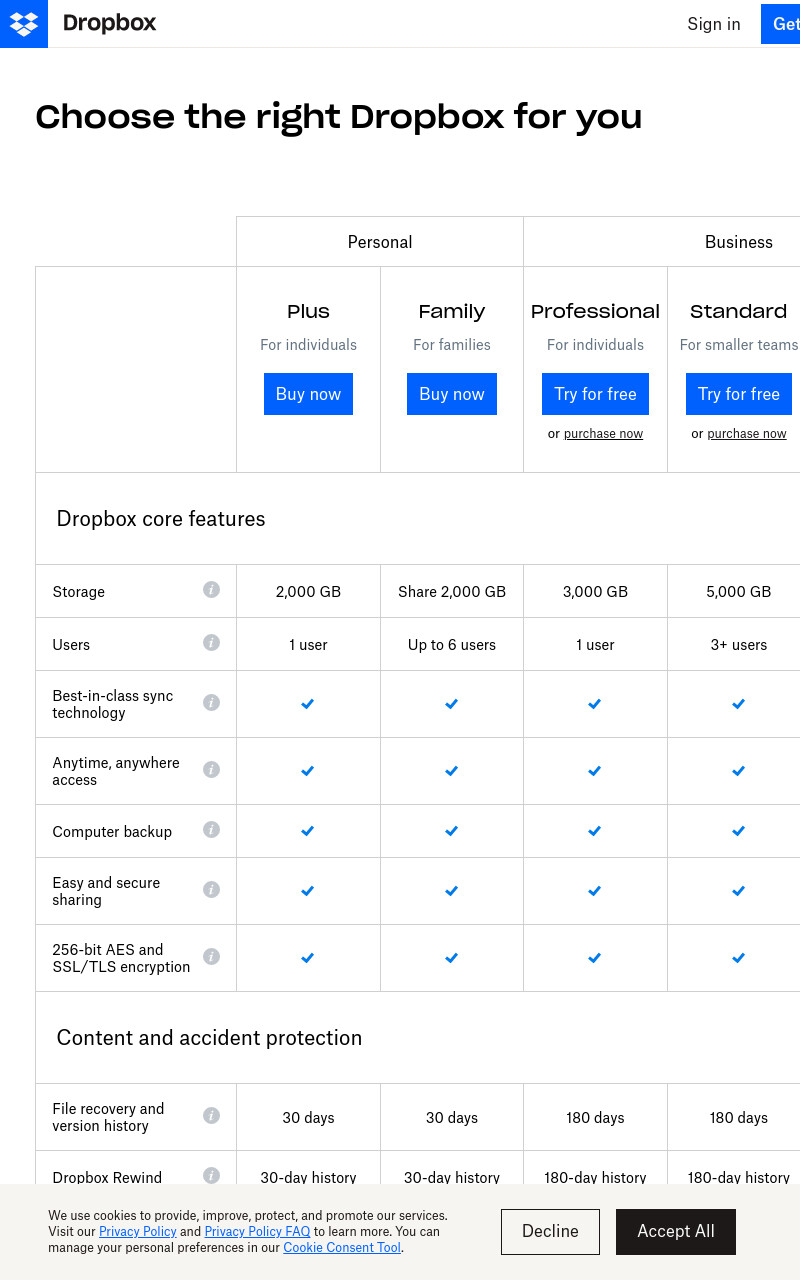Click the Plus plan title

click(308, 311)
